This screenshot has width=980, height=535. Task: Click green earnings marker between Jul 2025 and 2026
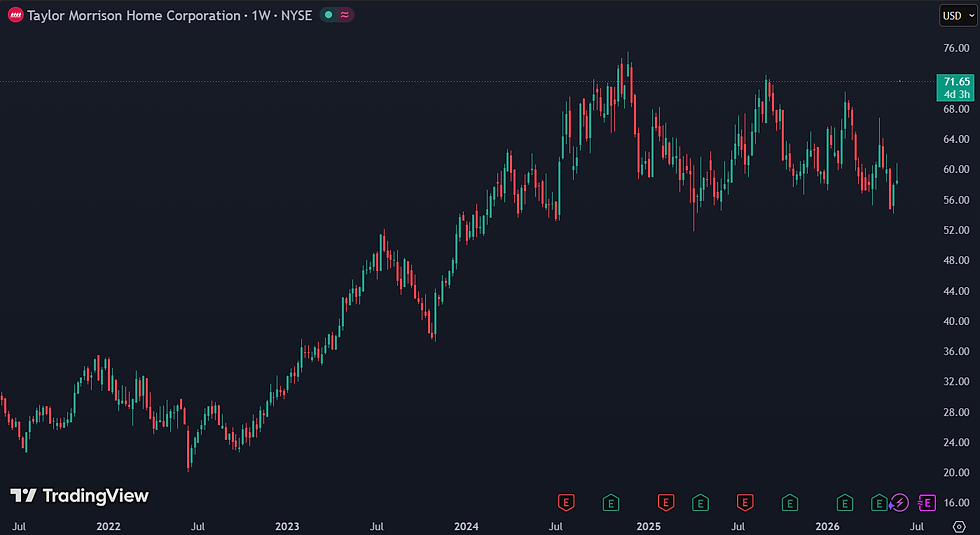coord(790,502)
